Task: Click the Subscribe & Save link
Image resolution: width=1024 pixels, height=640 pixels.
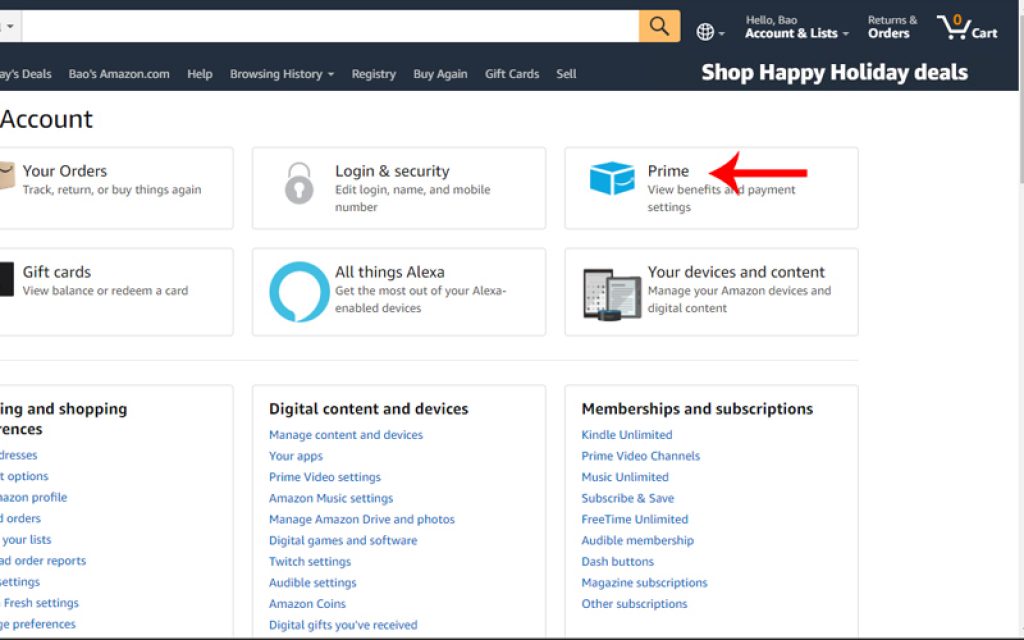Action: pos(627,498)
